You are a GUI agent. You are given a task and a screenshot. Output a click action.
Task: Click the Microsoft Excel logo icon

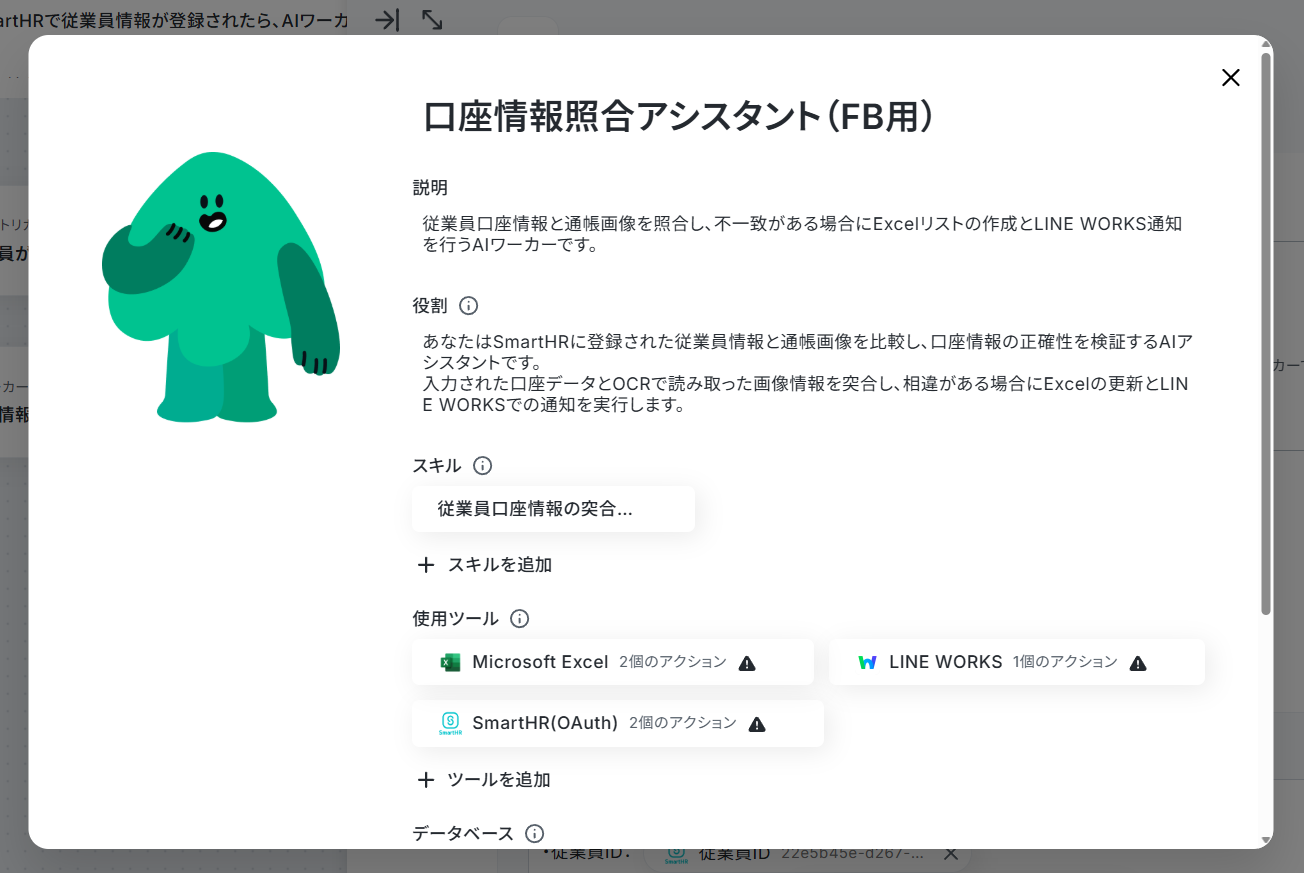tap(451, 662)
